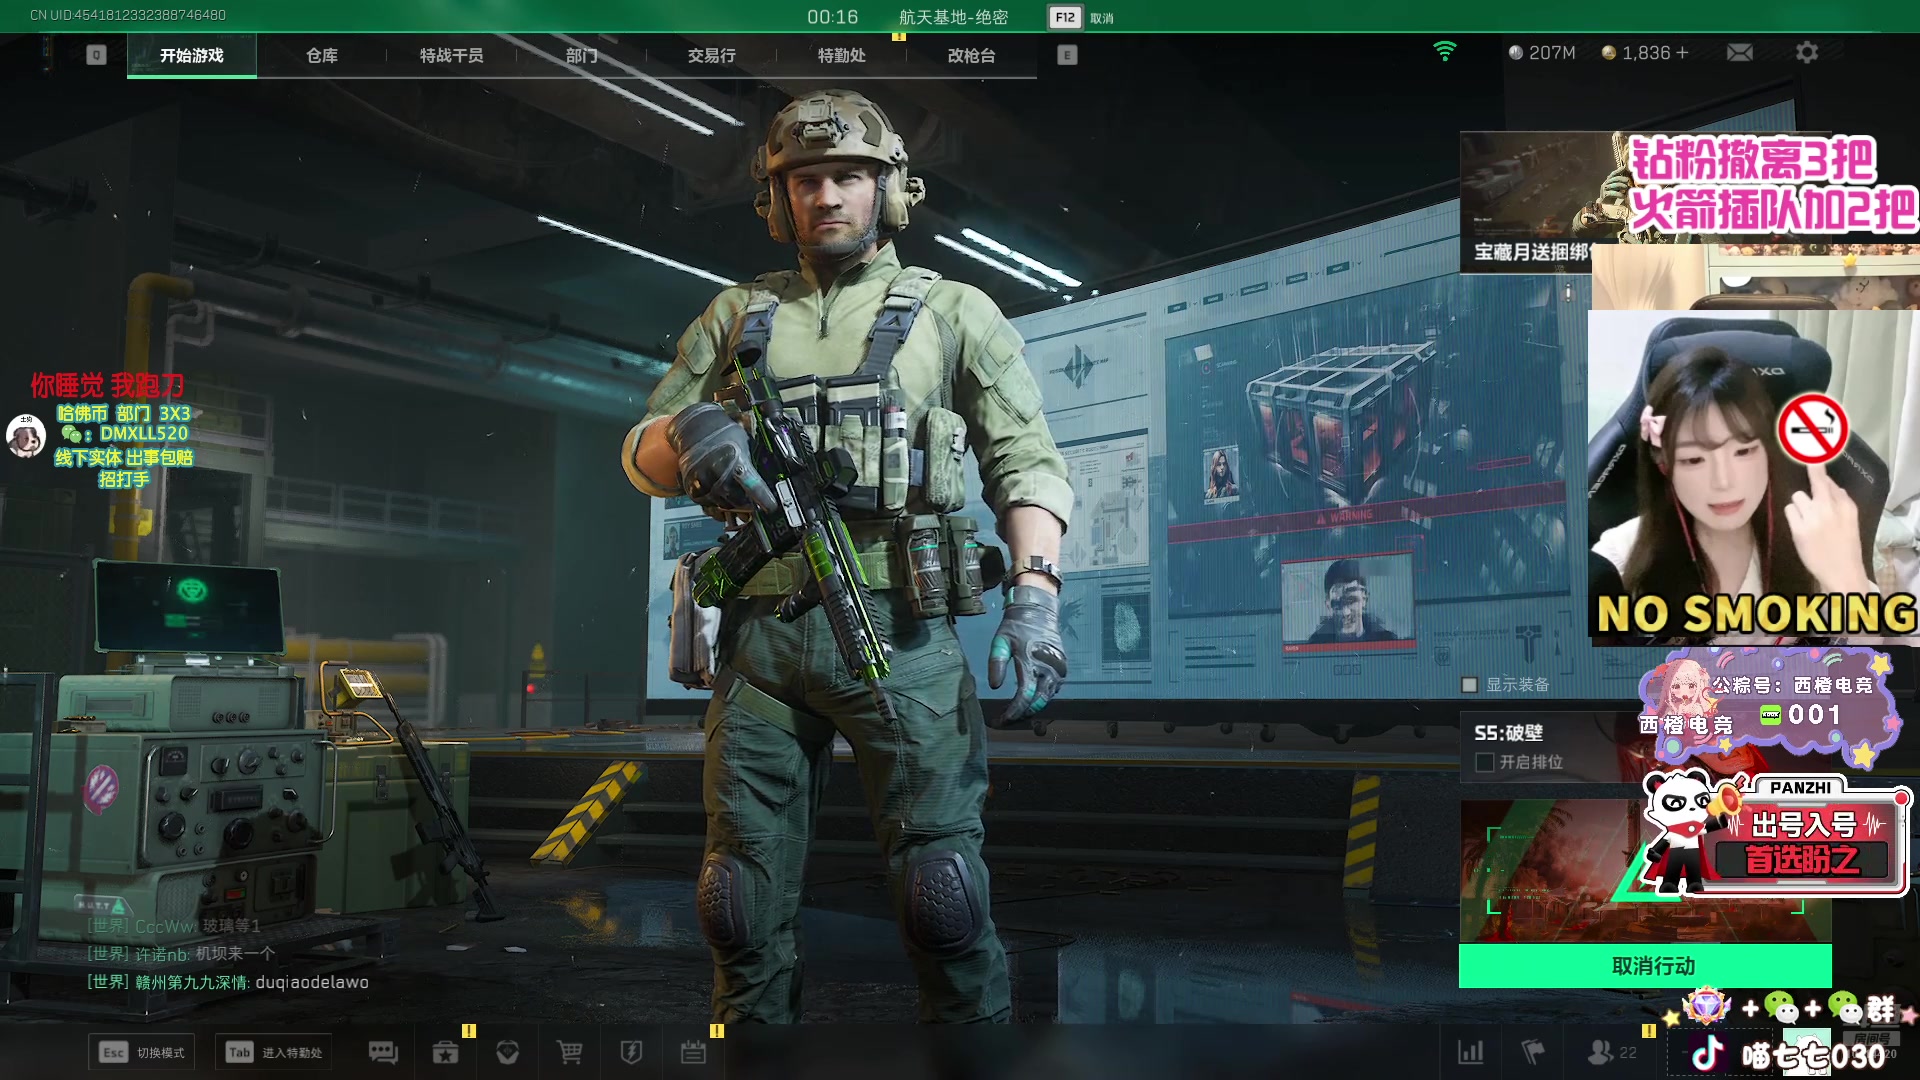Open the star briefcase collection icon
1920x1080 pixels.
coord(445,1052)
